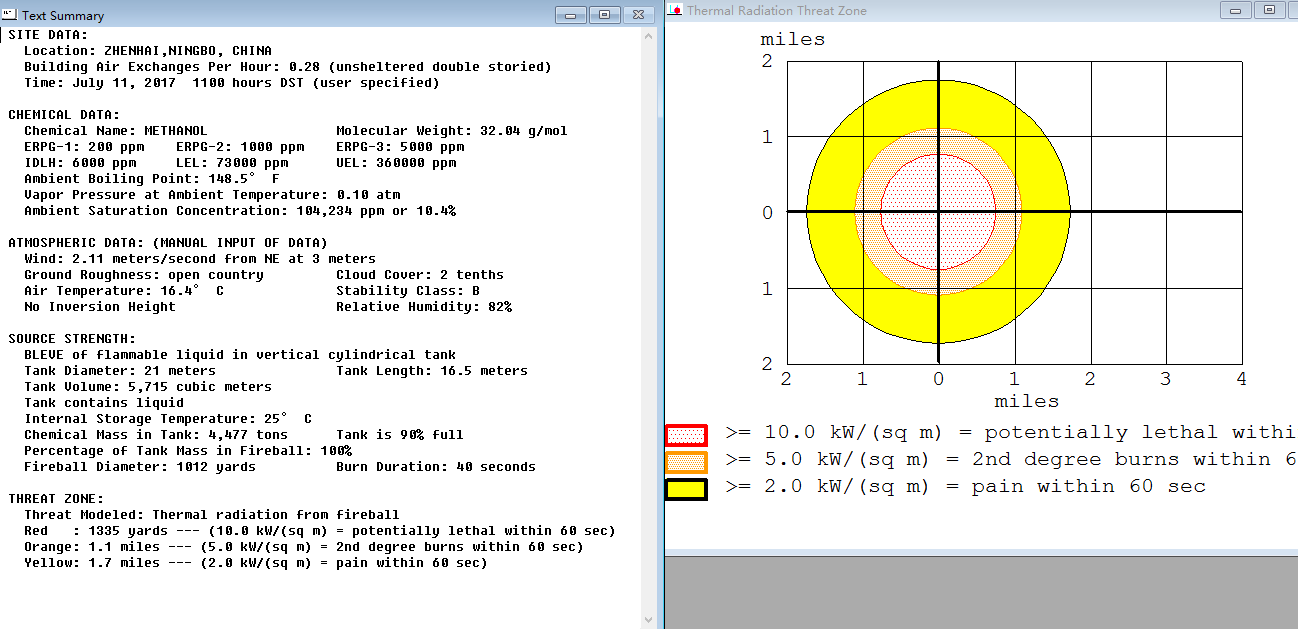Image resolution: width=1298 pixels, height=629 pixels.
Task: Click 'Tank Diameter: 21 meters' text
Action: [x=119, y=371]
